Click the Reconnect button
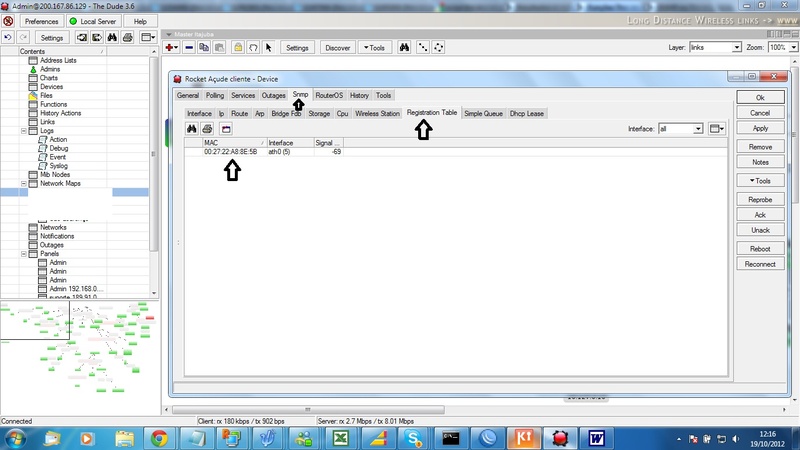The height and width of the screenshot is (450, 800). (760, 264)
